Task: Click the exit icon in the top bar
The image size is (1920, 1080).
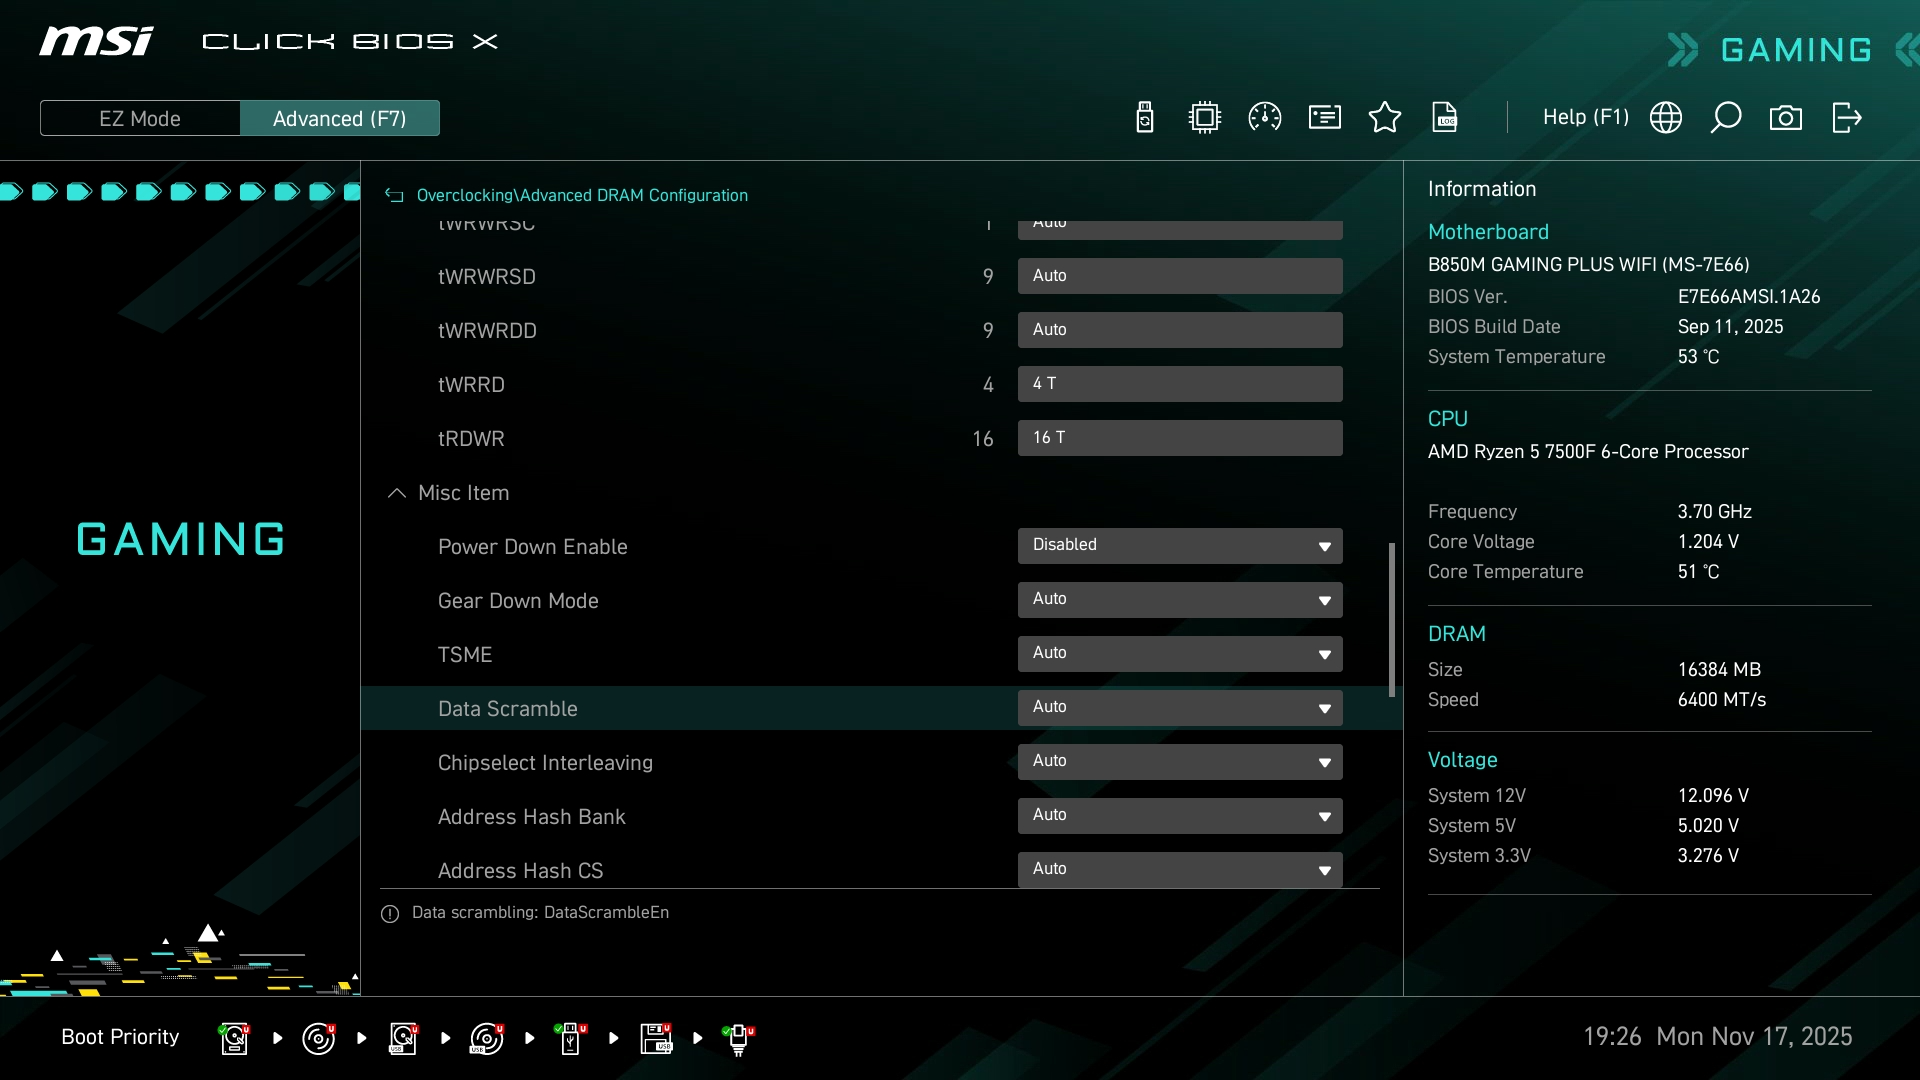Action: (x=1846, y=118)
